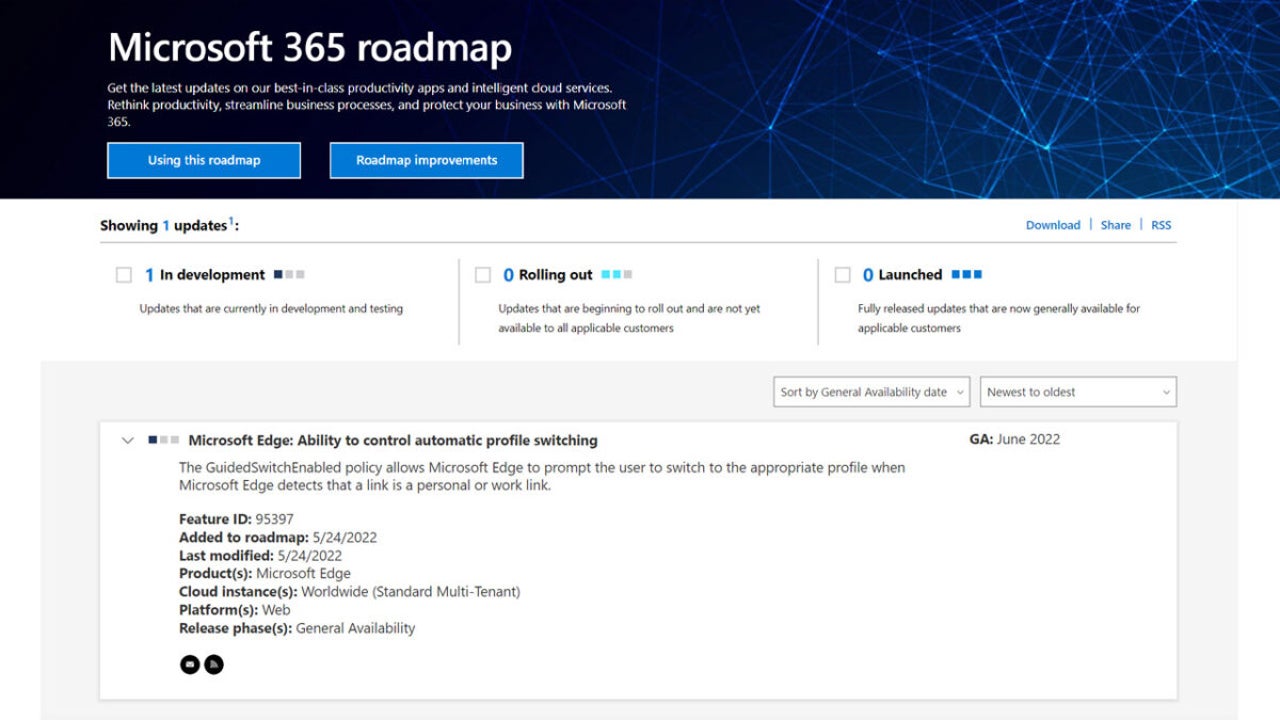
Task: Click the Using this roadmap button
Action: click(x=204, y=160)
